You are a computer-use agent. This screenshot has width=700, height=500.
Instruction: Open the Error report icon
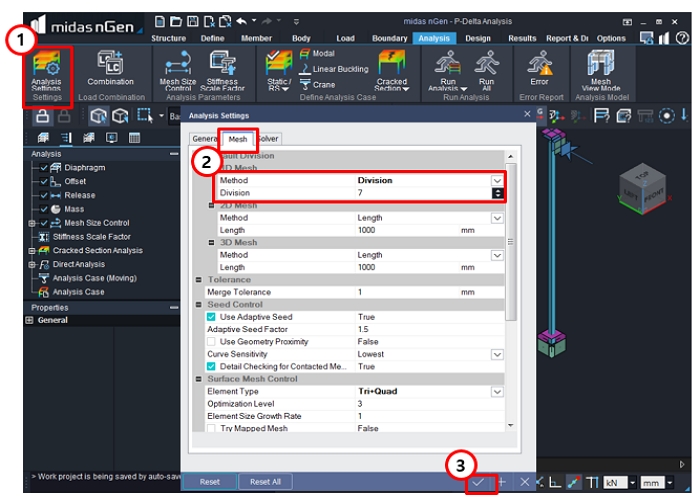coord(539,68)
